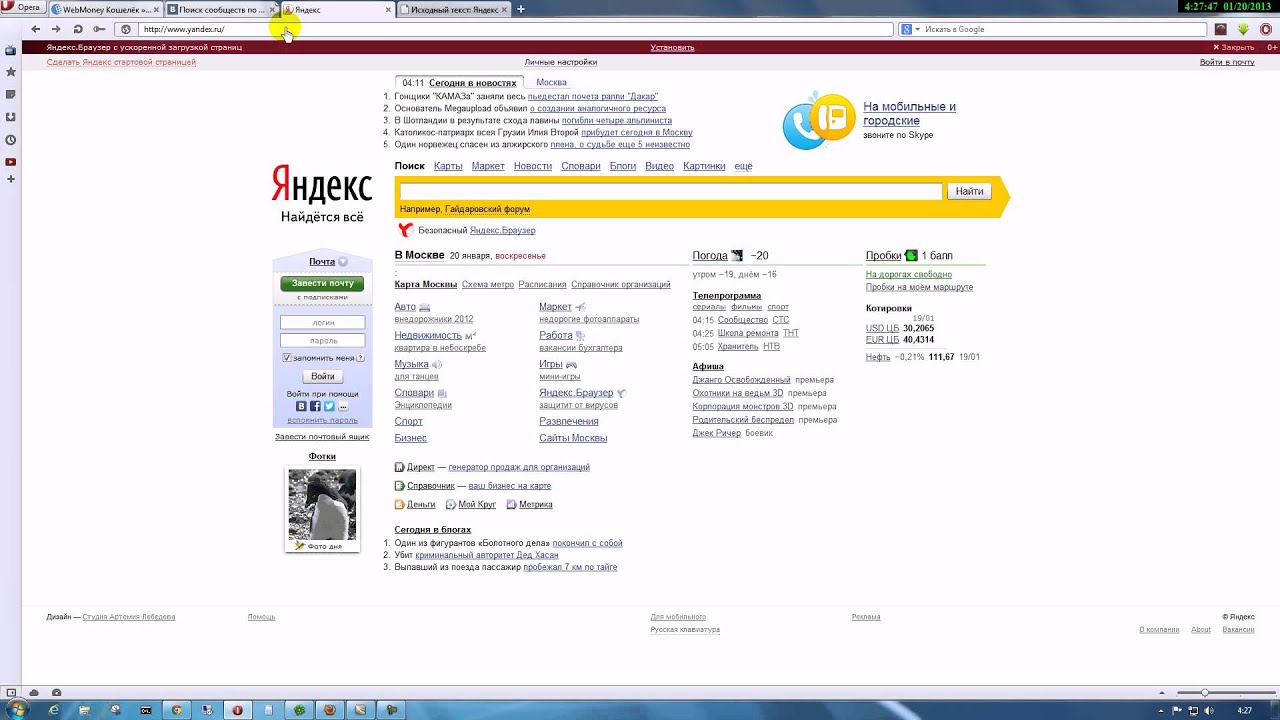Open the Windows Start button

point(17,709)
